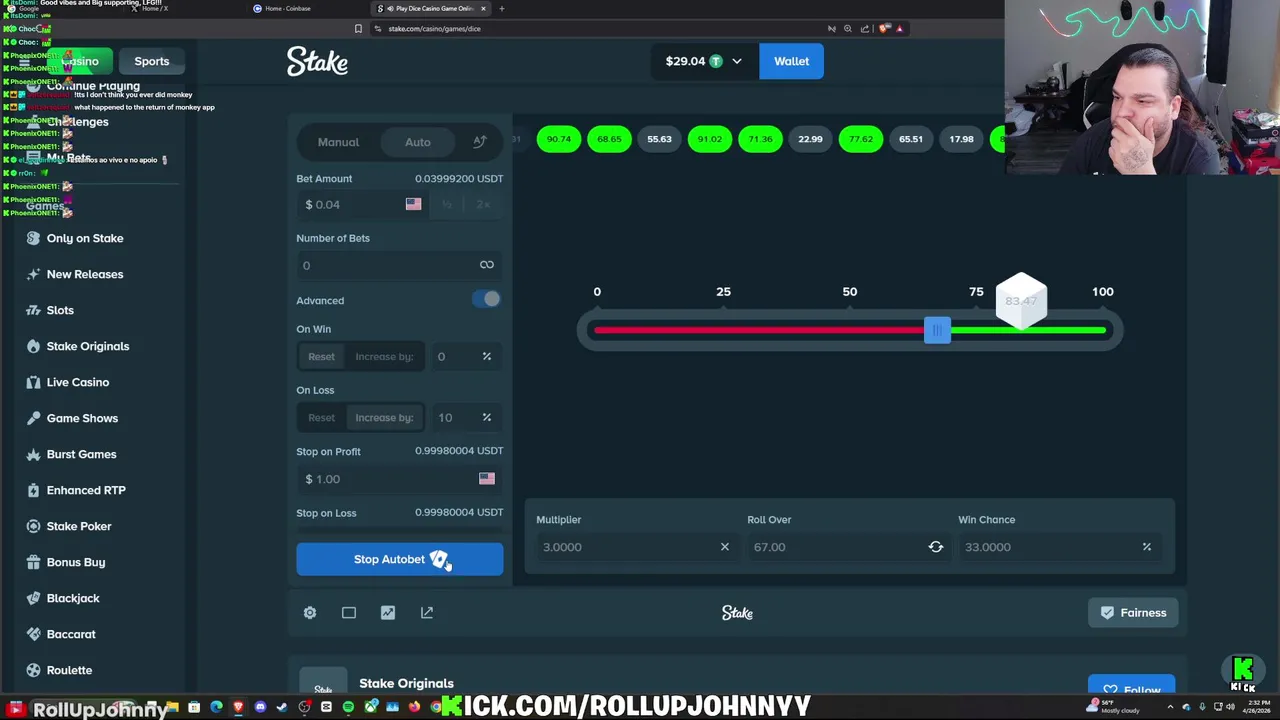Click the Only on Stake sidebar icon
Viewport: 1280px width, 720px height.
tap(33, 238)
